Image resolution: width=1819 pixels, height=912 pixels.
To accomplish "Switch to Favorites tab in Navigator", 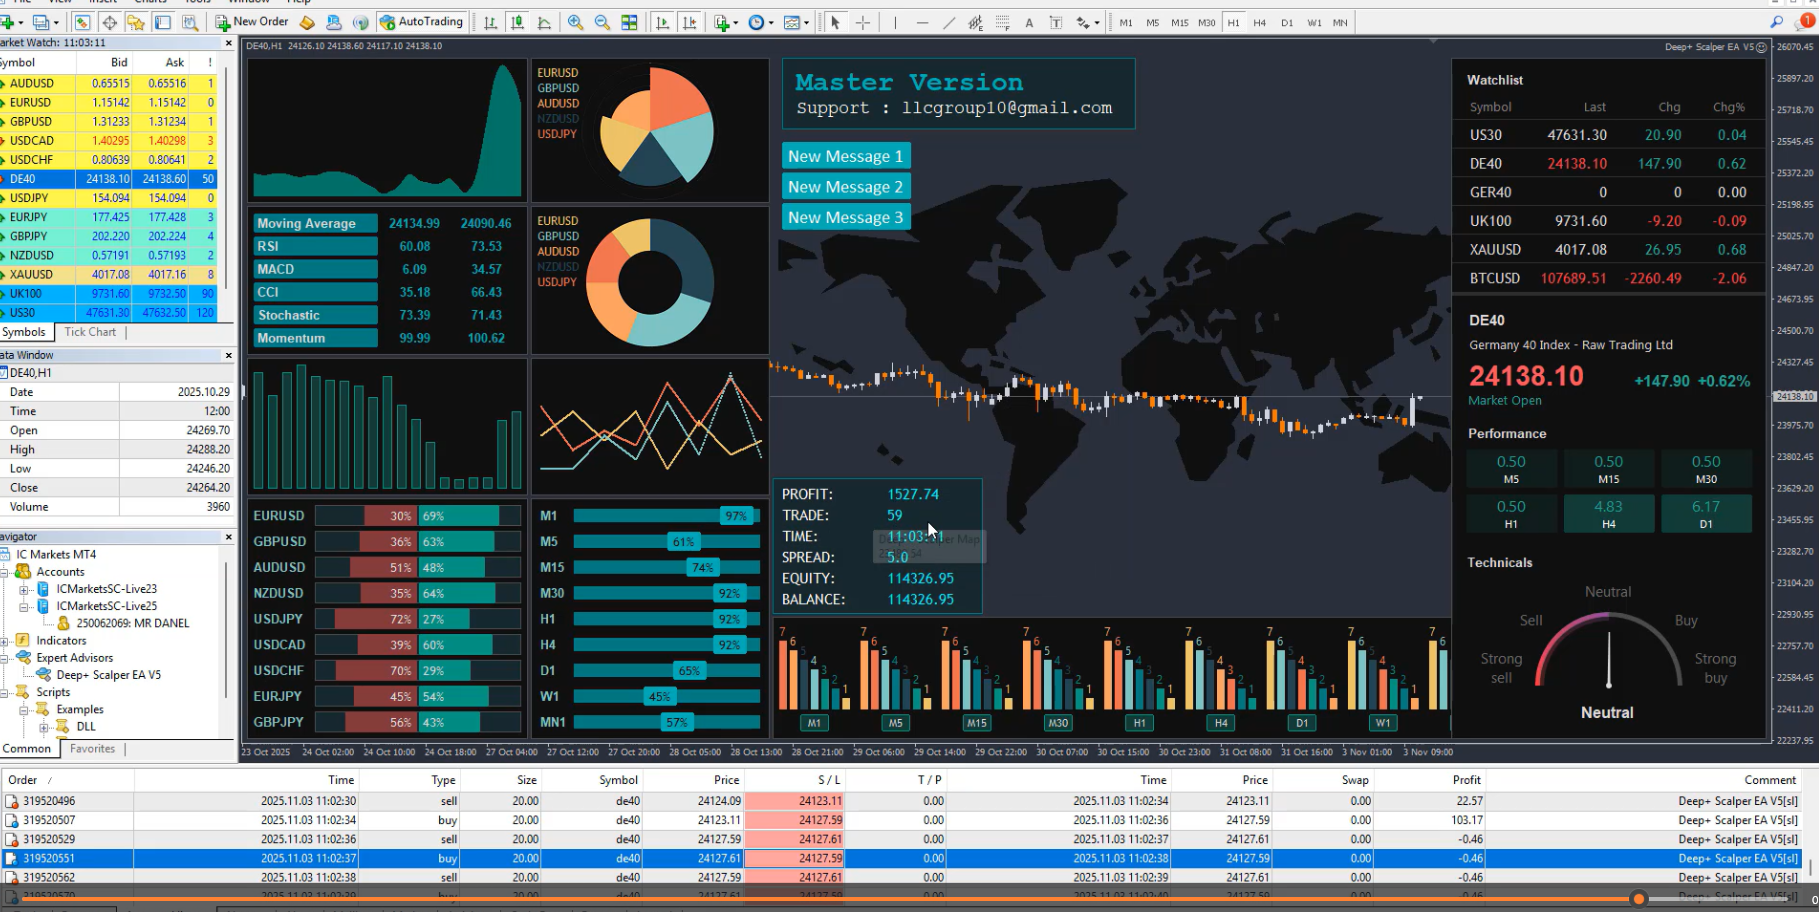I will coord(92,748).
